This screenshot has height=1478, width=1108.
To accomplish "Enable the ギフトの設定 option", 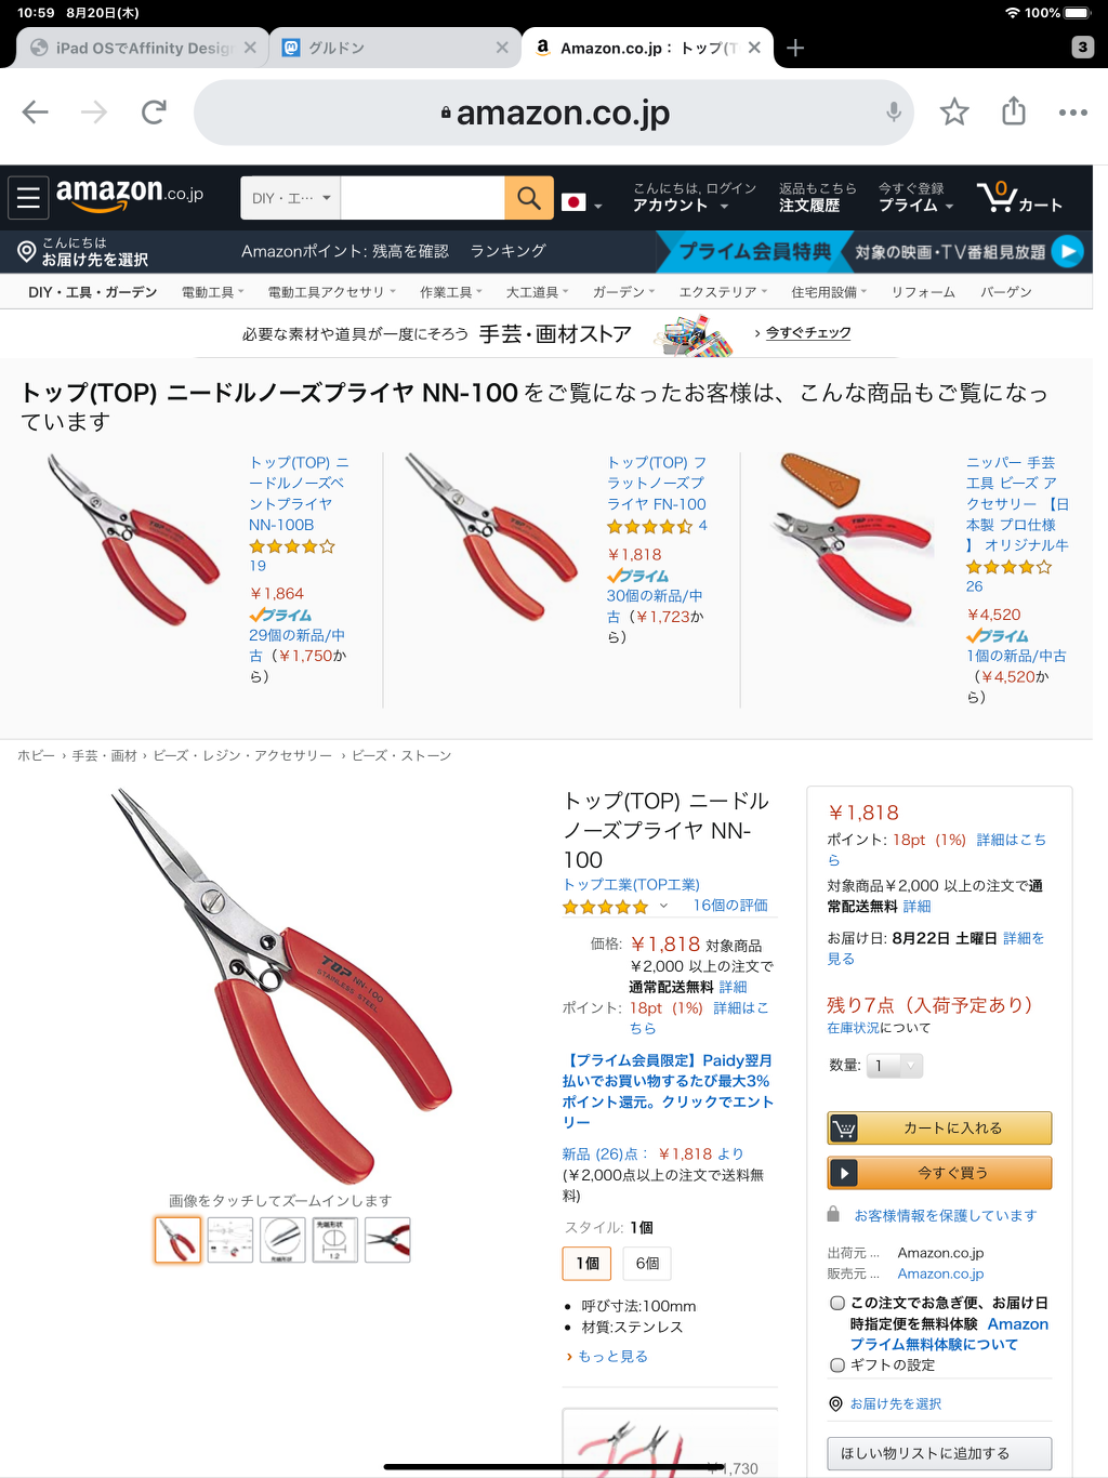I will tap(838, 1365).
